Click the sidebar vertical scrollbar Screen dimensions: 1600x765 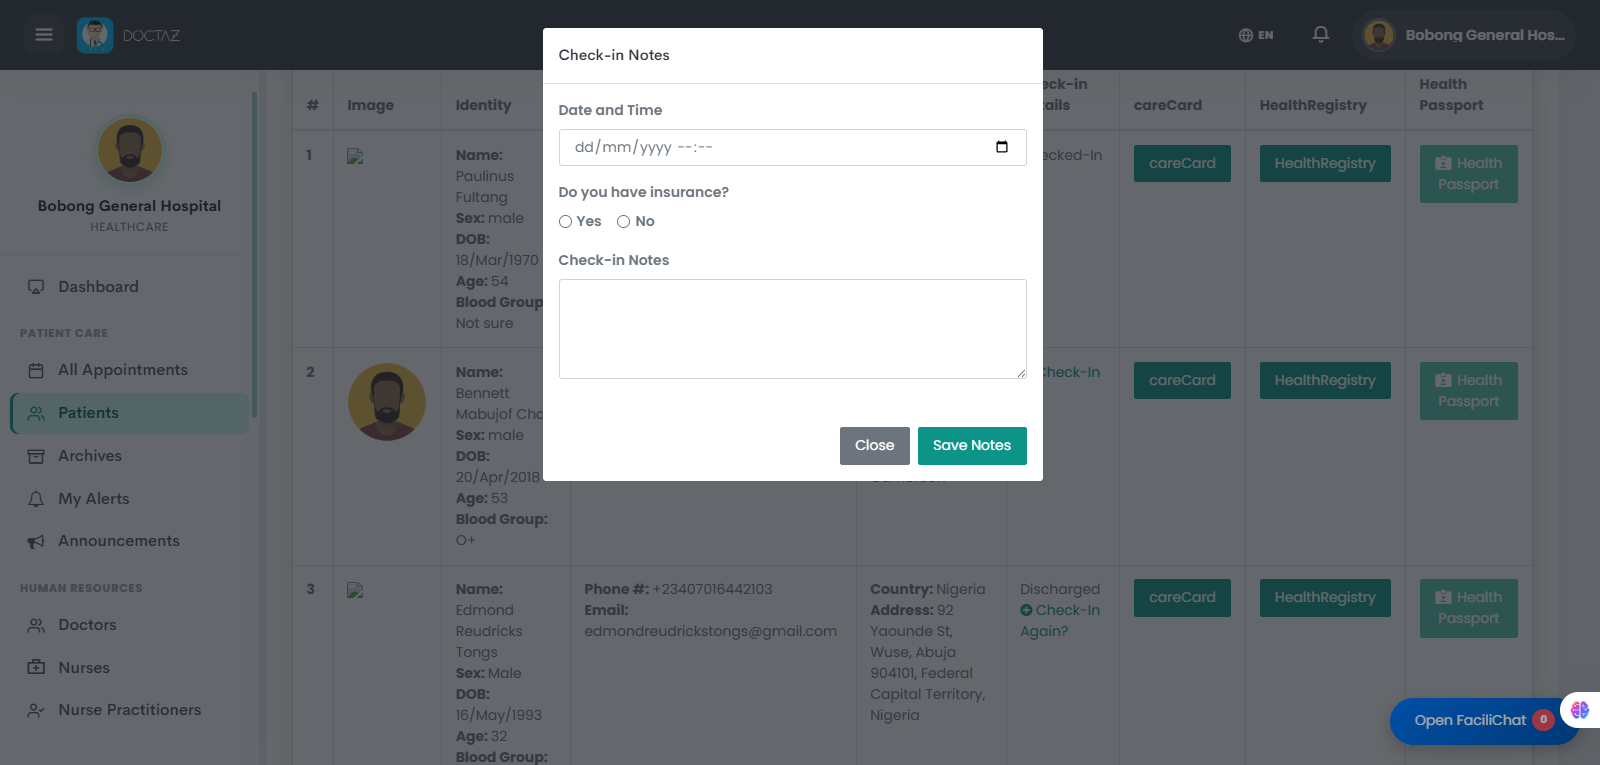[254, 255]
